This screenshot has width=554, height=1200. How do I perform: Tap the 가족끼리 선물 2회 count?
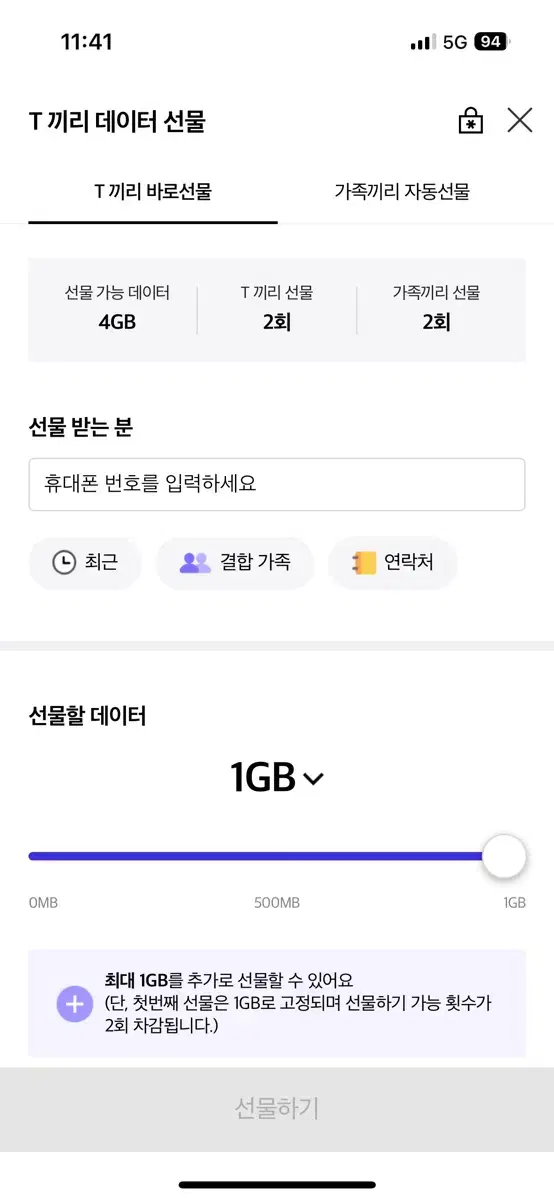[436, 308]
